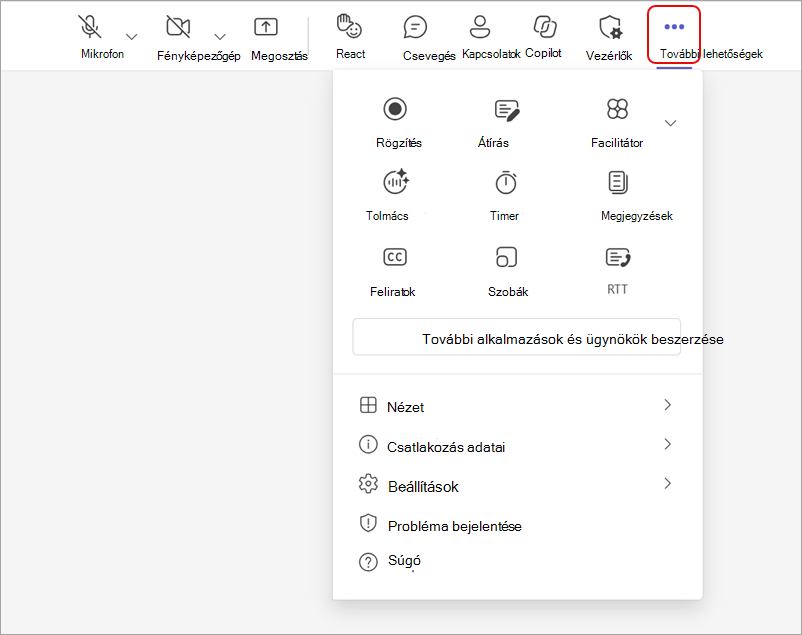Start Átírás transcription
Viewport: 802px width, 635px height.
[507, 110]
